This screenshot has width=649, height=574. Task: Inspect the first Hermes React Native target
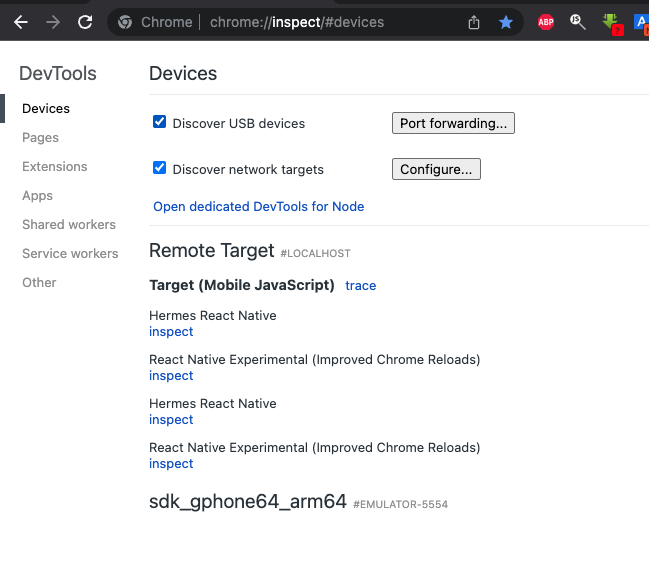[x=171, y=332]
